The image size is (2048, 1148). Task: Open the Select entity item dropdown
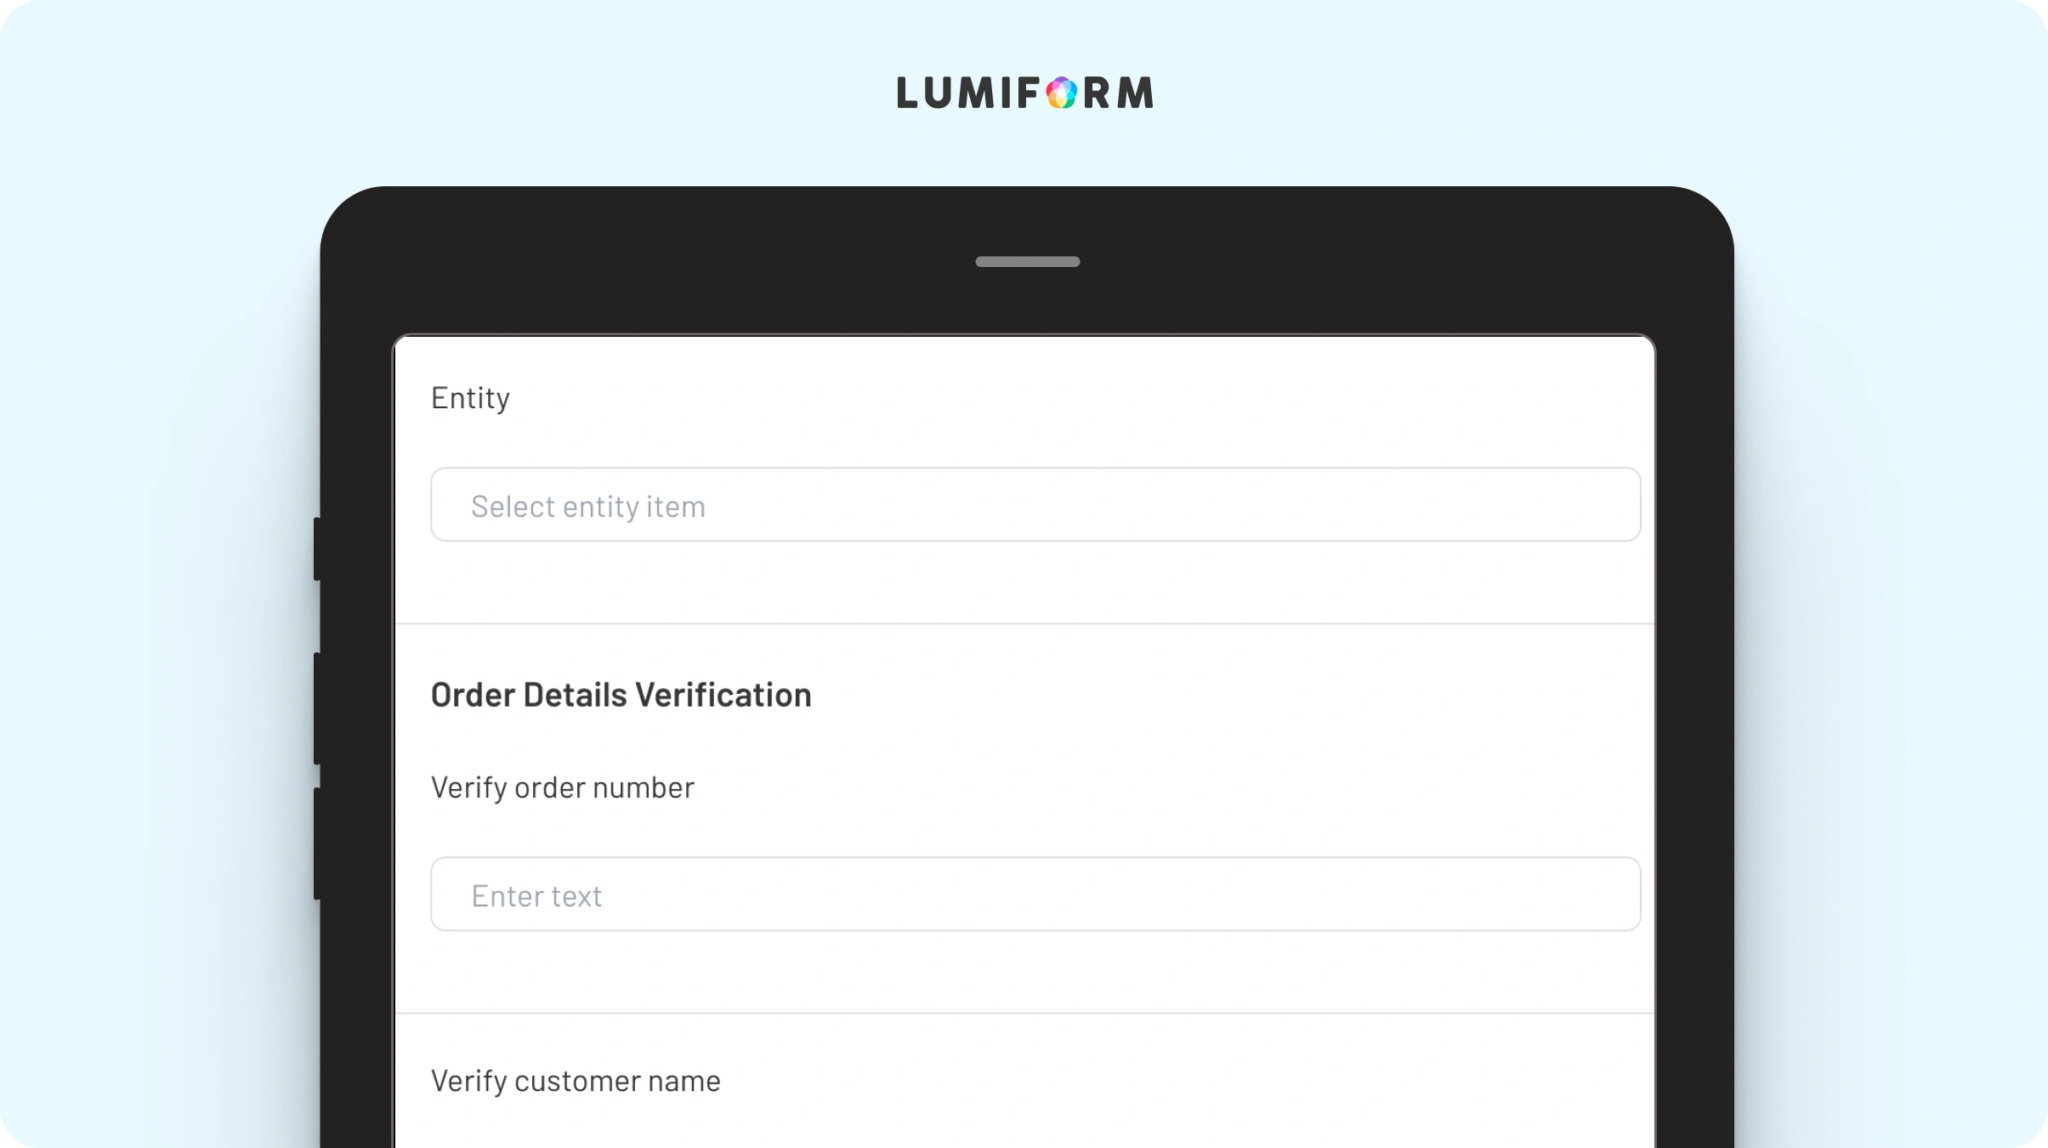(1034, 505)
